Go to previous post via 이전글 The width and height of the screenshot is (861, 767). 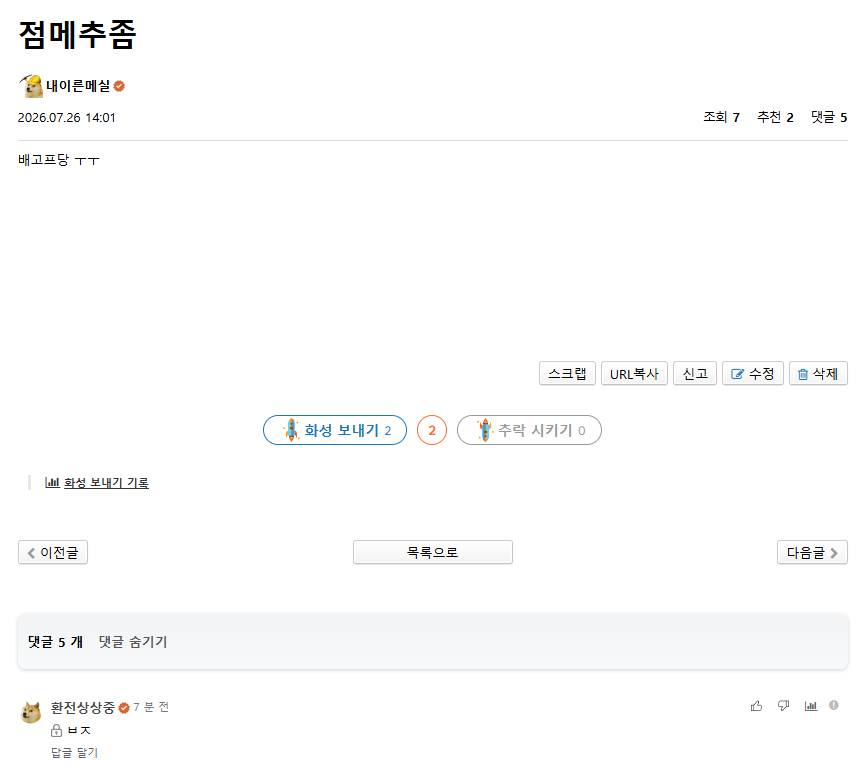tap(53, 552)
